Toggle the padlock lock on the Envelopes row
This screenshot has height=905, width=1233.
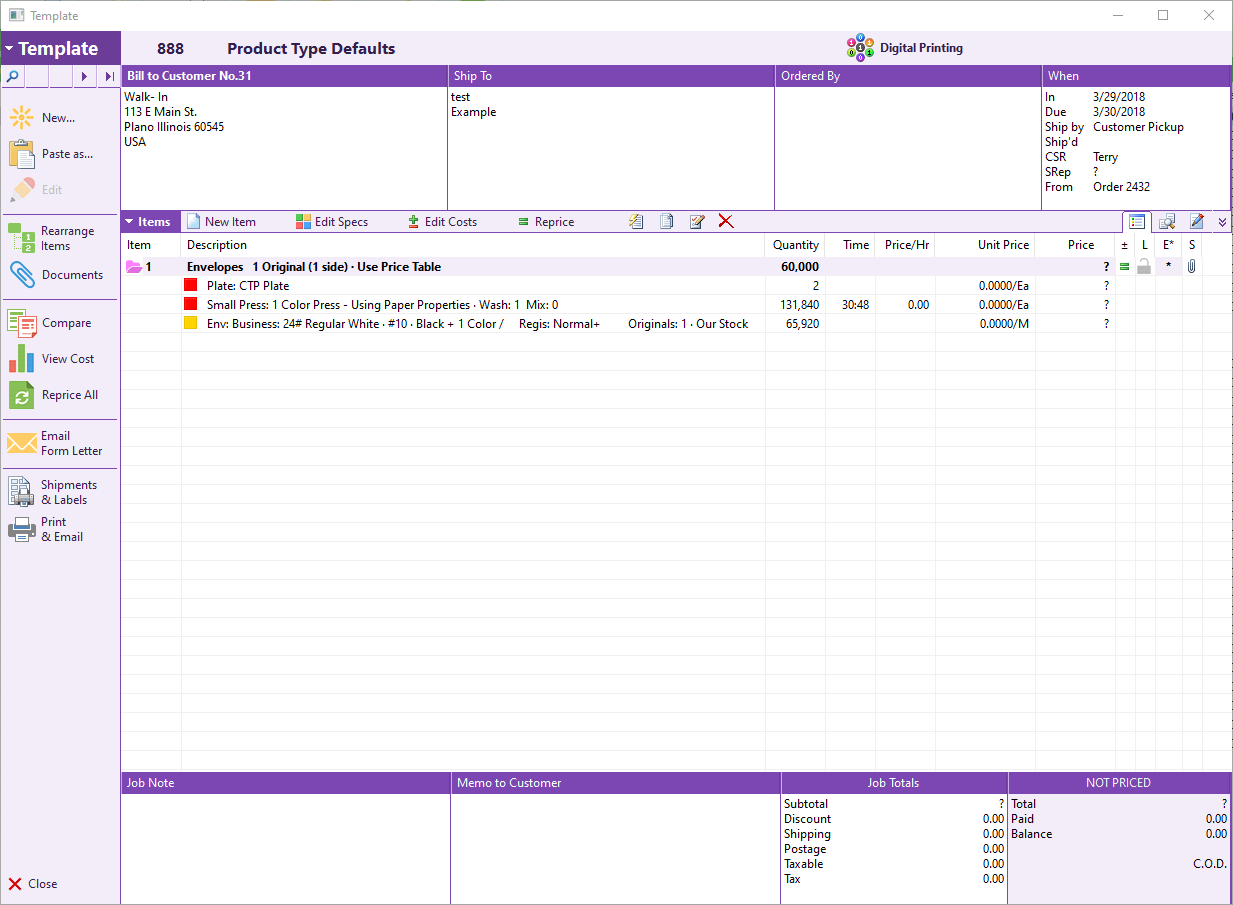pos(1144,266)
